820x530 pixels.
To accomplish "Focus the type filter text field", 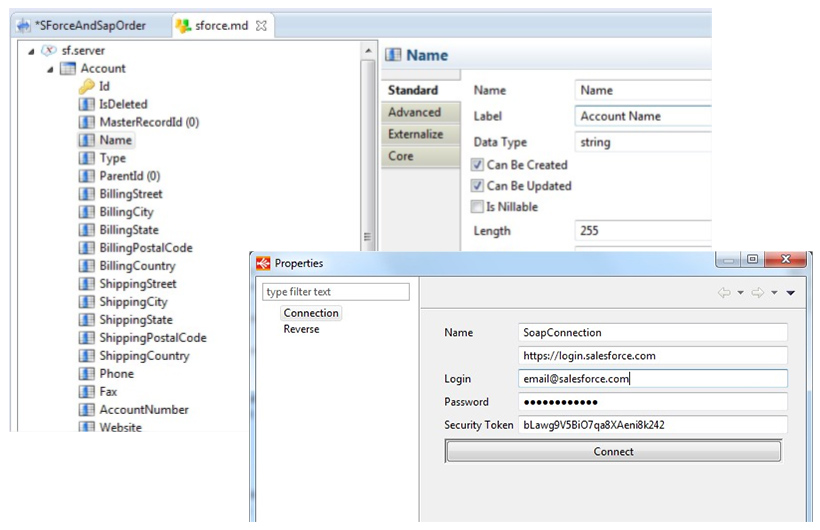I will click(x=336, y=292).
